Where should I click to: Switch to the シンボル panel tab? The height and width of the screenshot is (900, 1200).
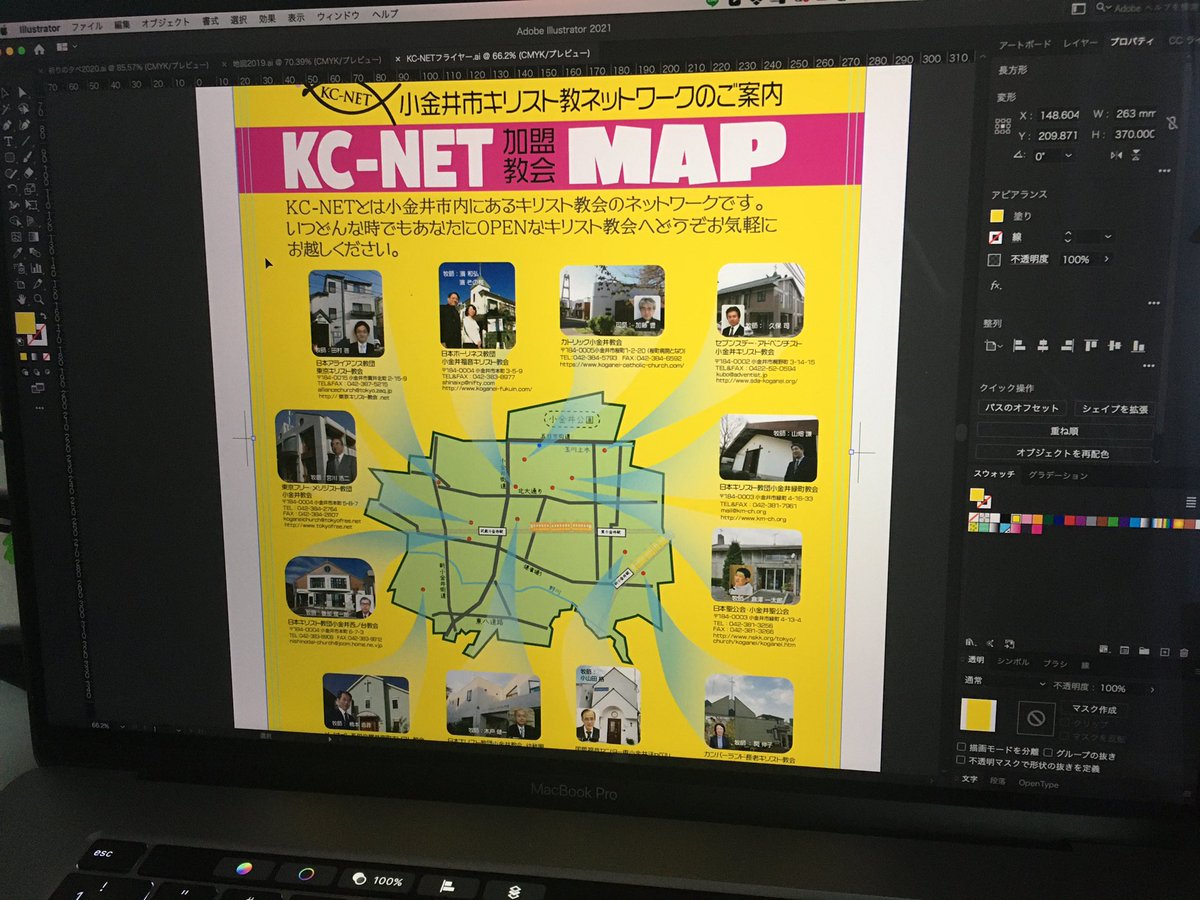pyautogui.click(x=1013, y=662)
